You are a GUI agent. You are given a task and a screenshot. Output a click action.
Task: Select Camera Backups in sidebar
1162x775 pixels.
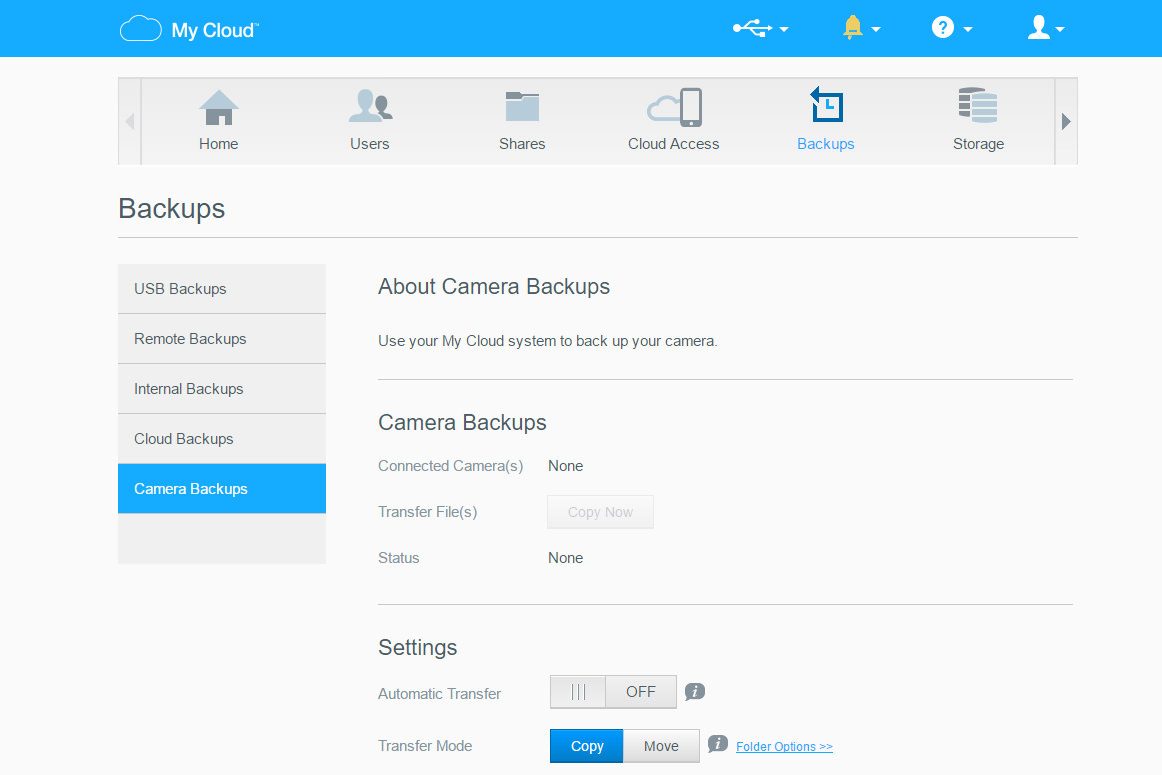pyautogui.click(x=222, y=489)
